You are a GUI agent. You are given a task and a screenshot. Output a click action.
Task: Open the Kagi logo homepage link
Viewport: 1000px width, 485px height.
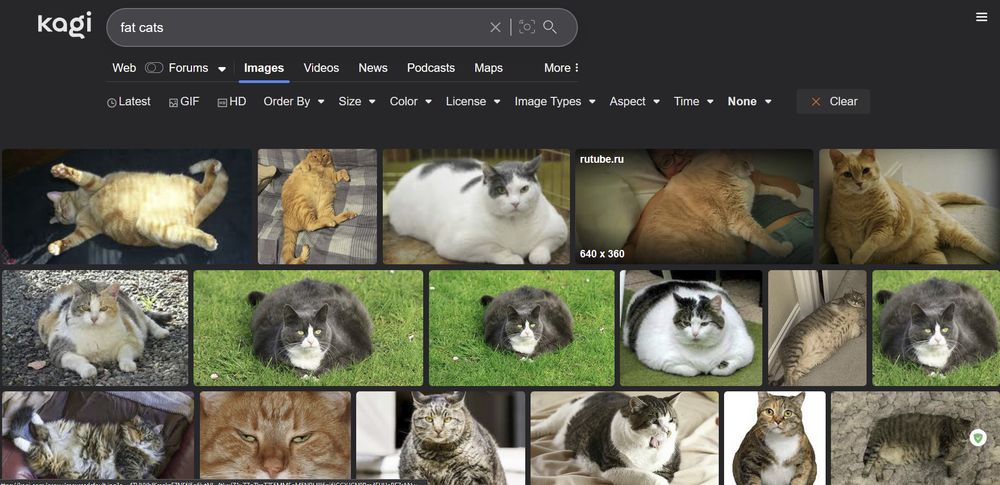click(x=64, y=25)
